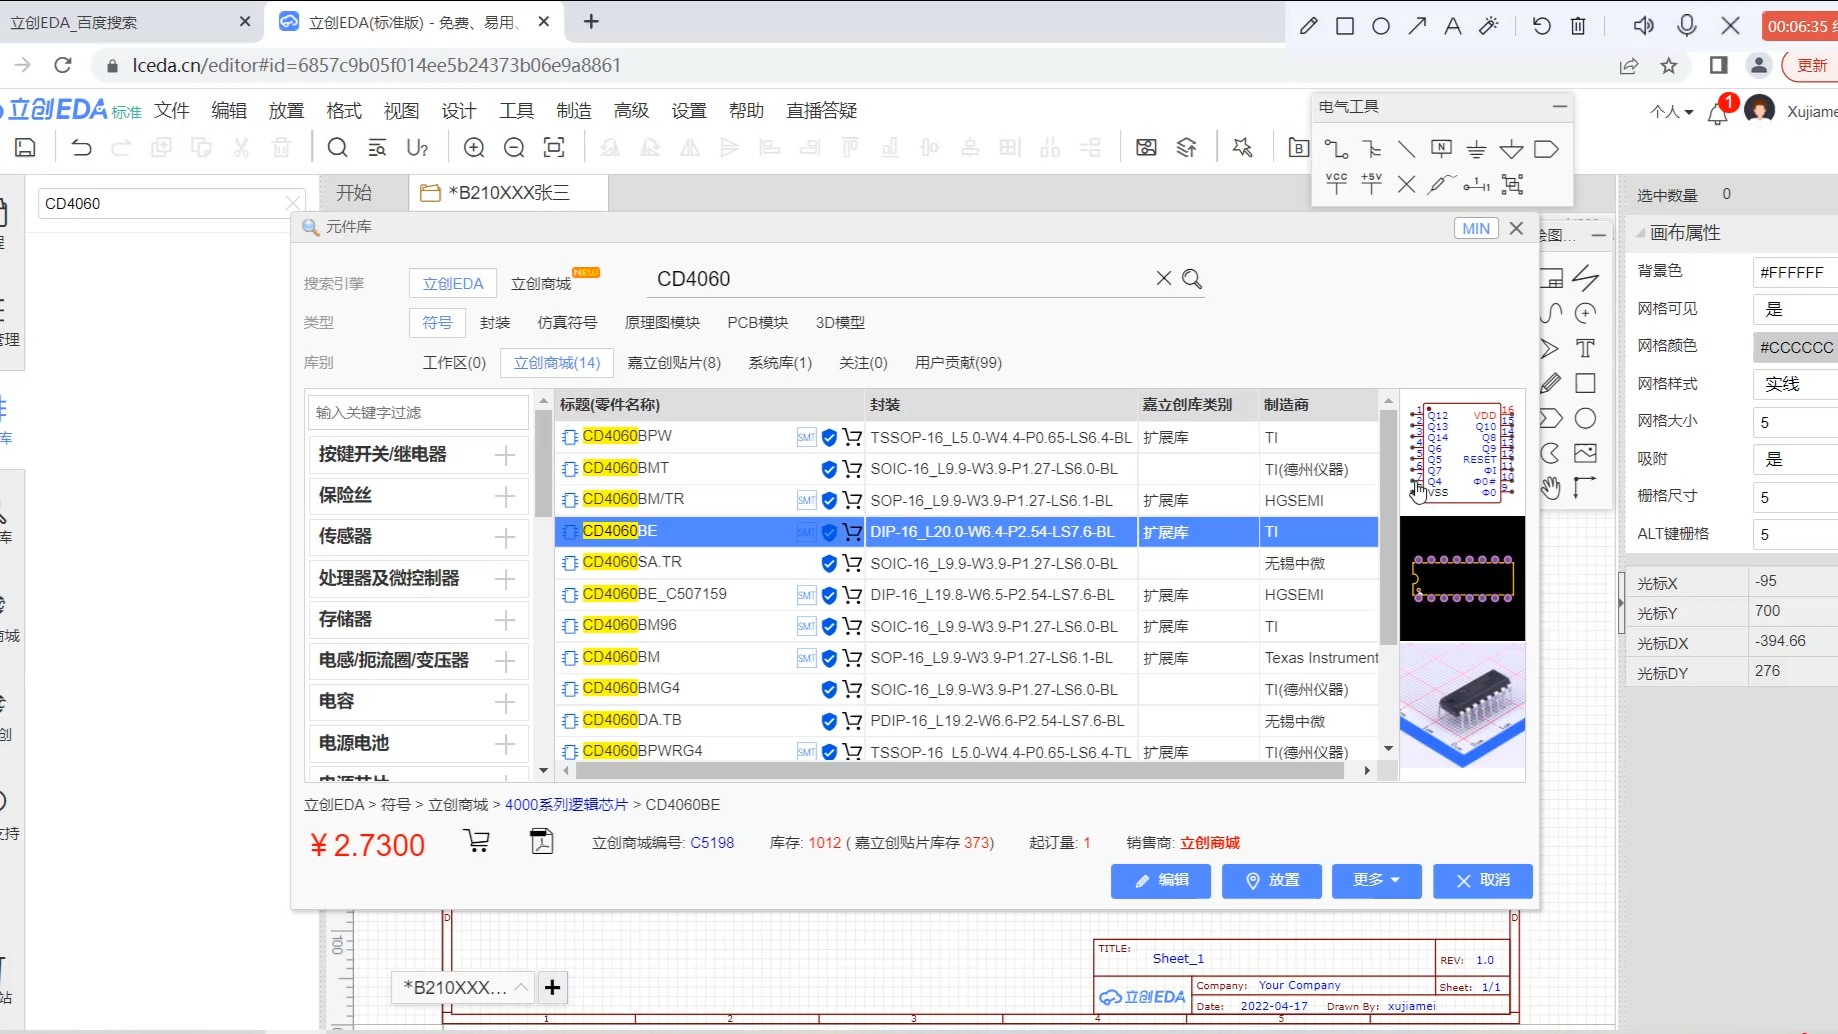
Task: Select the PCB模块 type filter
Action: pyautogui.click(x=758, y=323)
